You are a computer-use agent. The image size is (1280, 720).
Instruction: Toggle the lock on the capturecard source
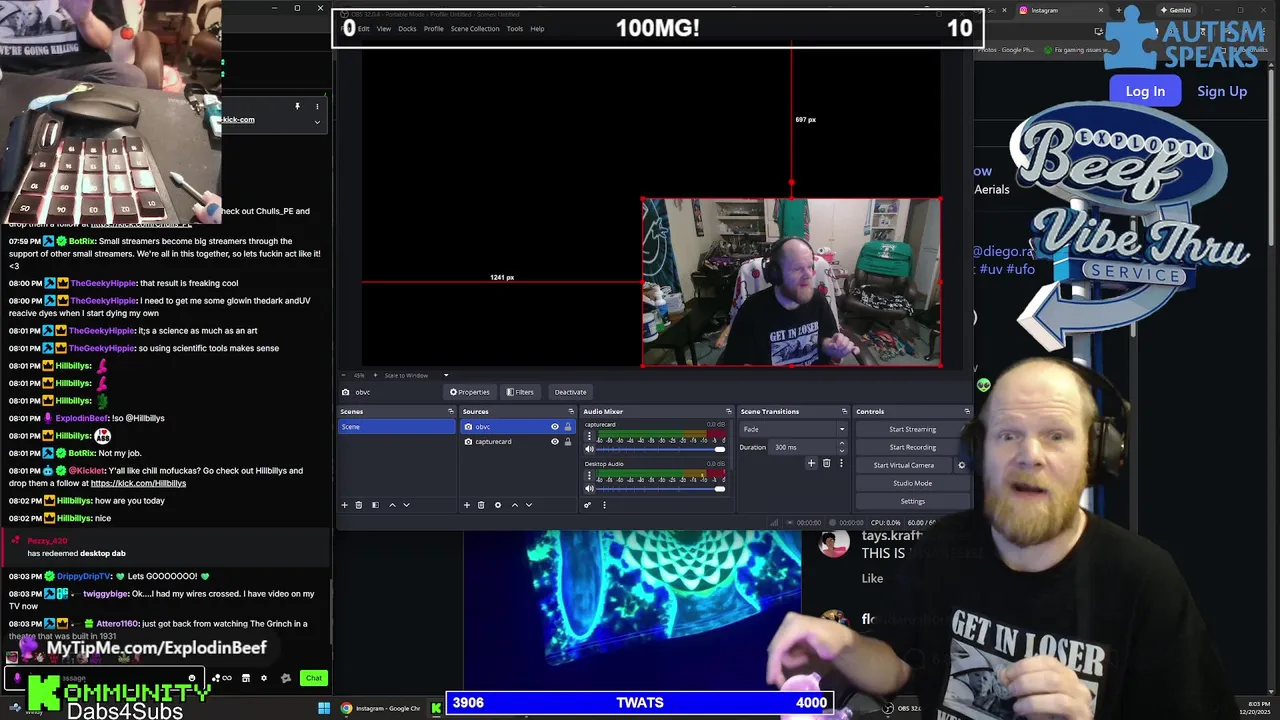568,441
